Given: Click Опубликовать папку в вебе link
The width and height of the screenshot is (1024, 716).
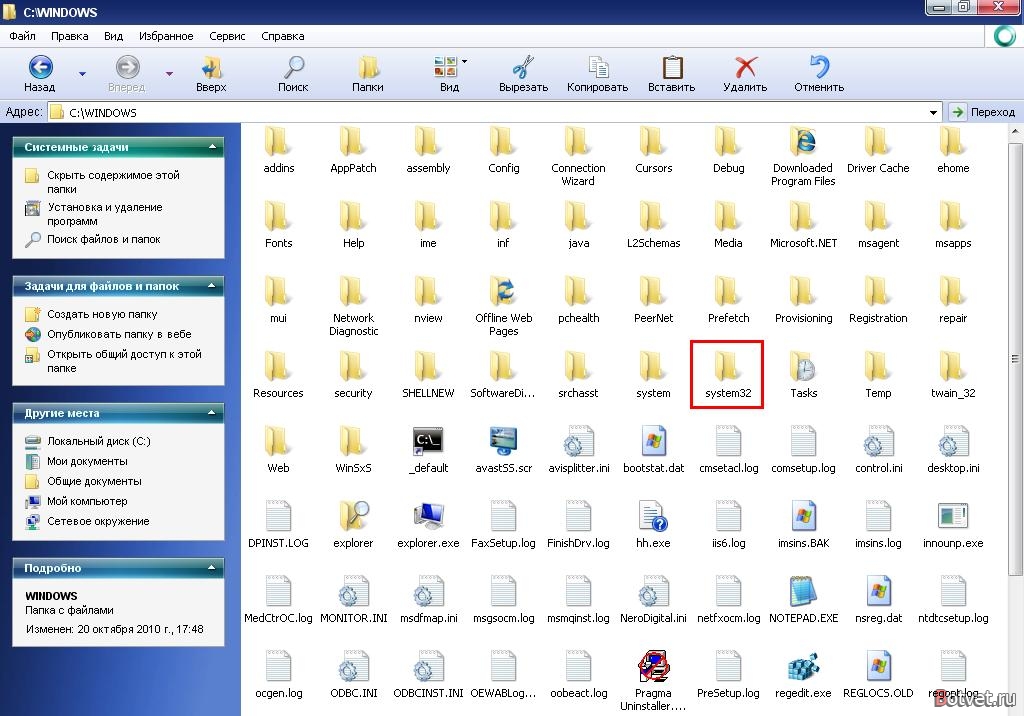Looking at the screenshot, I should click(119, 334).
